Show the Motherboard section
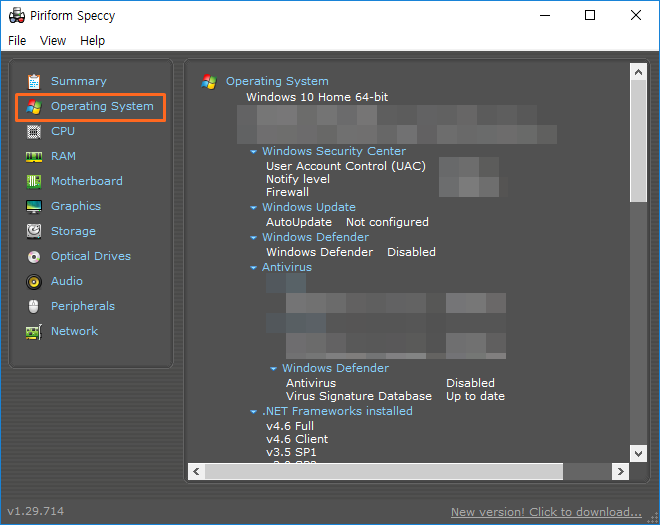 tap(87, 181)
